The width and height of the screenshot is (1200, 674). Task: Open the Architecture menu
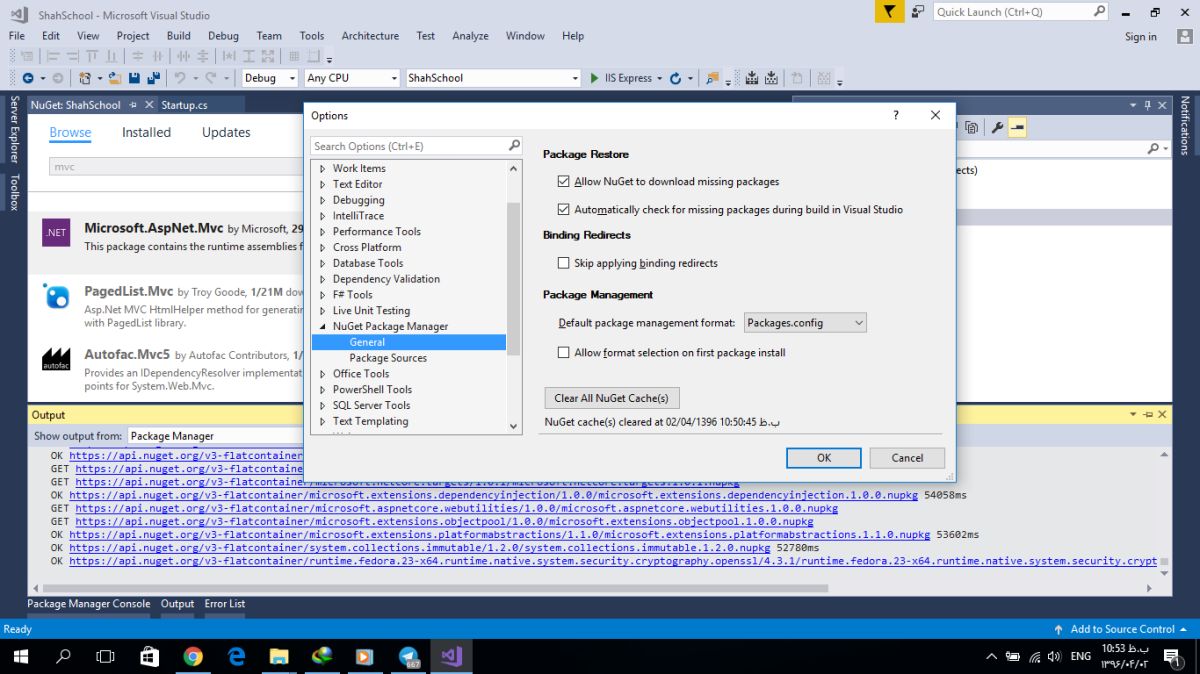pos(370,36)
